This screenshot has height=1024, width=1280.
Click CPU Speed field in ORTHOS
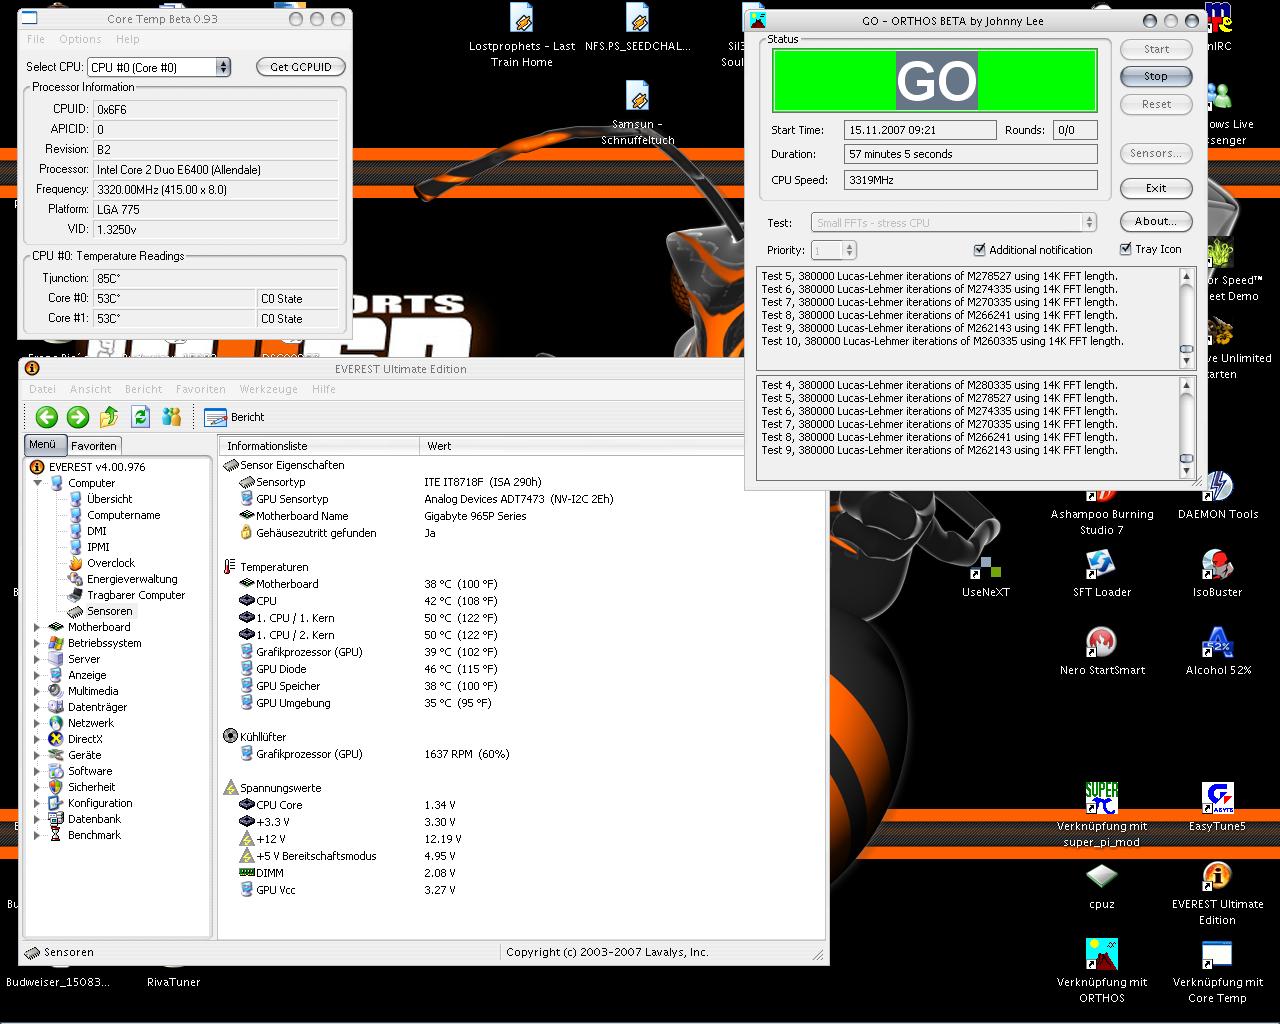(x=971, y=181)
